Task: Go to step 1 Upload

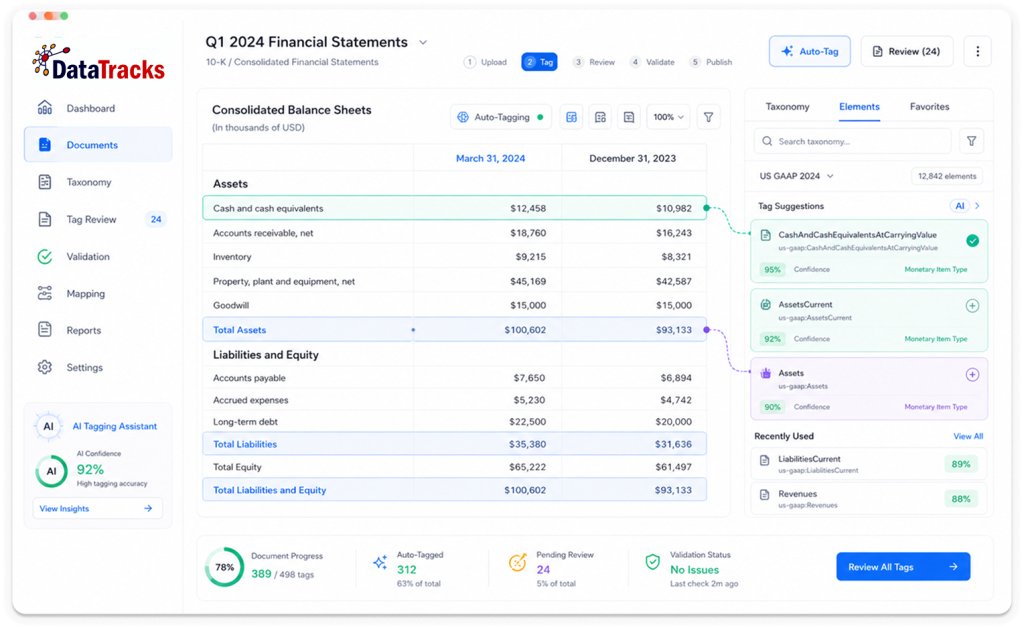Action: click(485, 62)
